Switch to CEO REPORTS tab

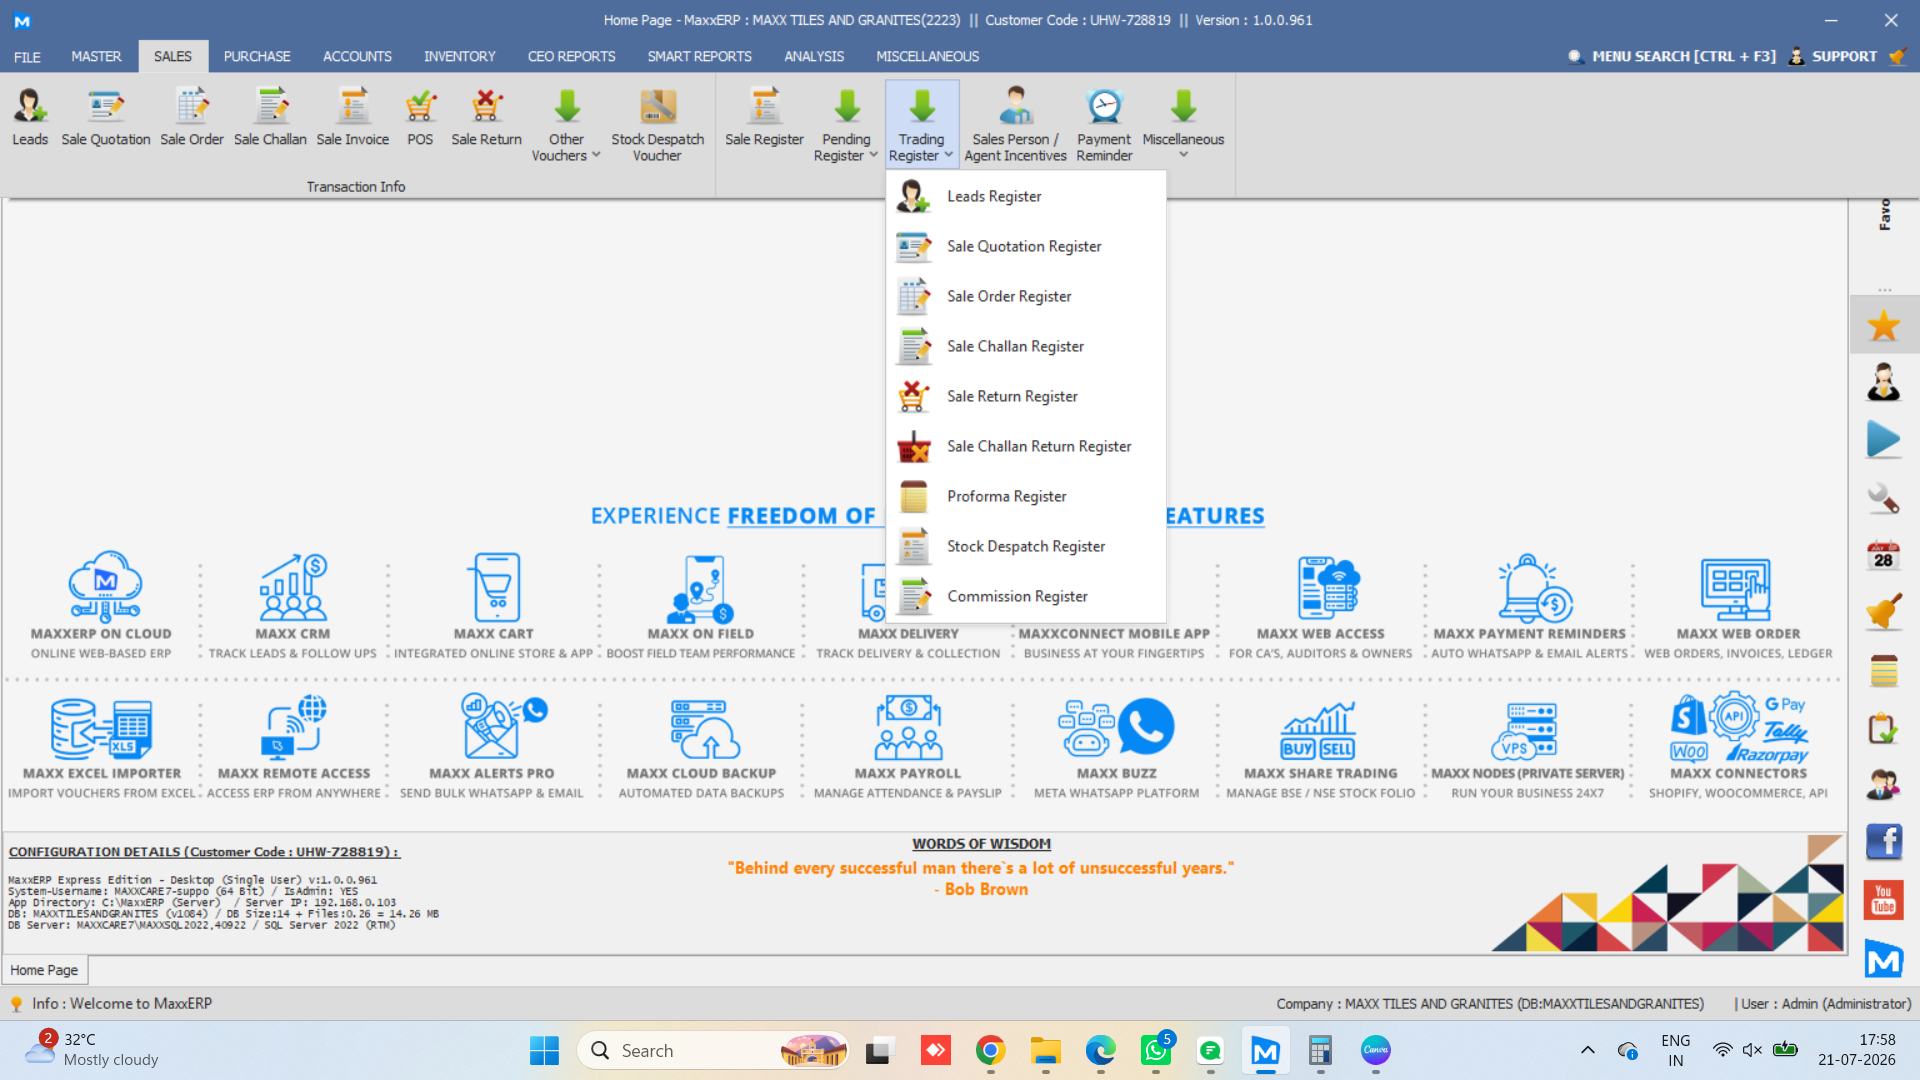[x=571, y=57]
